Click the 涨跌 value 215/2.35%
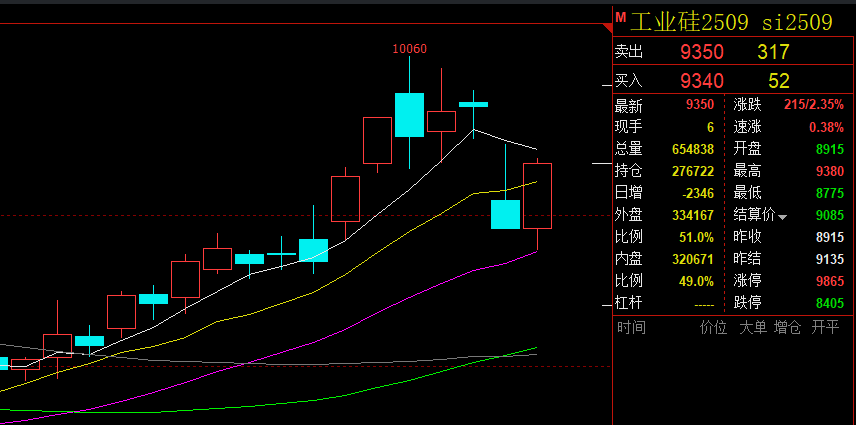 click(x=813, y=105)
